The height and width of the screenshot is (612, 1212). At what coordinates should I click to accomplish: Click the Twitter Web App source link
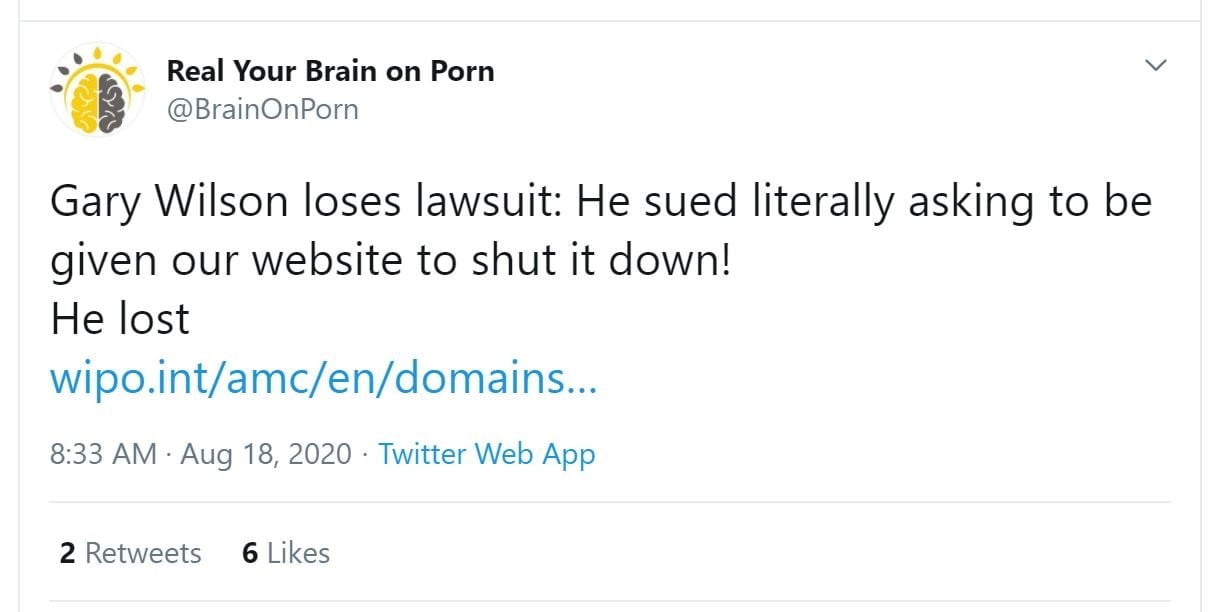487,454
